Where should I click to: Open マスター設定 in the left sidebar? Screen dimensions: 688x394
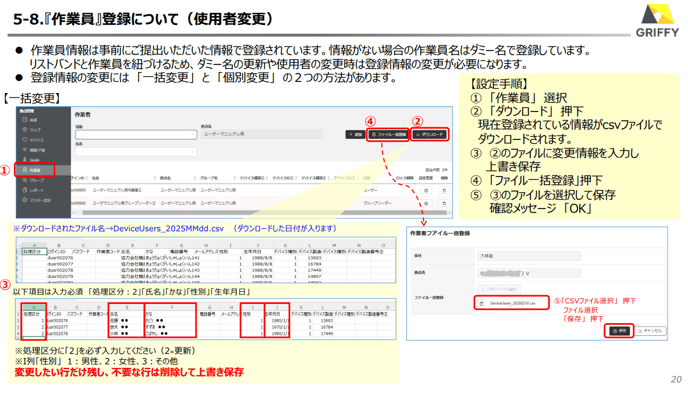[x=37, y=200]
